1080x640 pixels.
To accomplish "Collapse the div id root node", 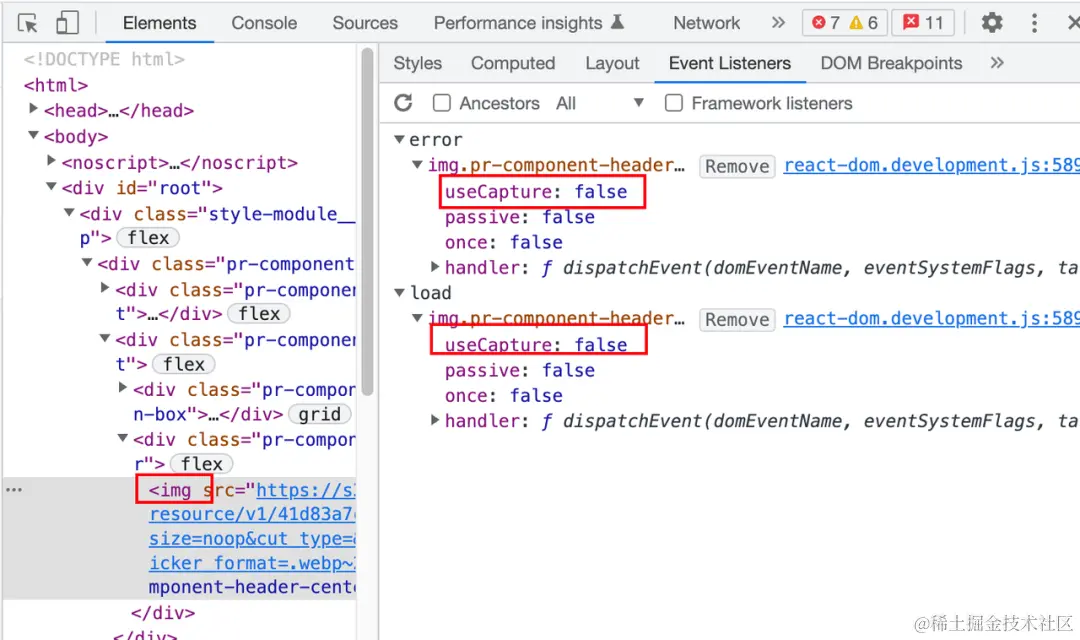I will pos(51,187).
